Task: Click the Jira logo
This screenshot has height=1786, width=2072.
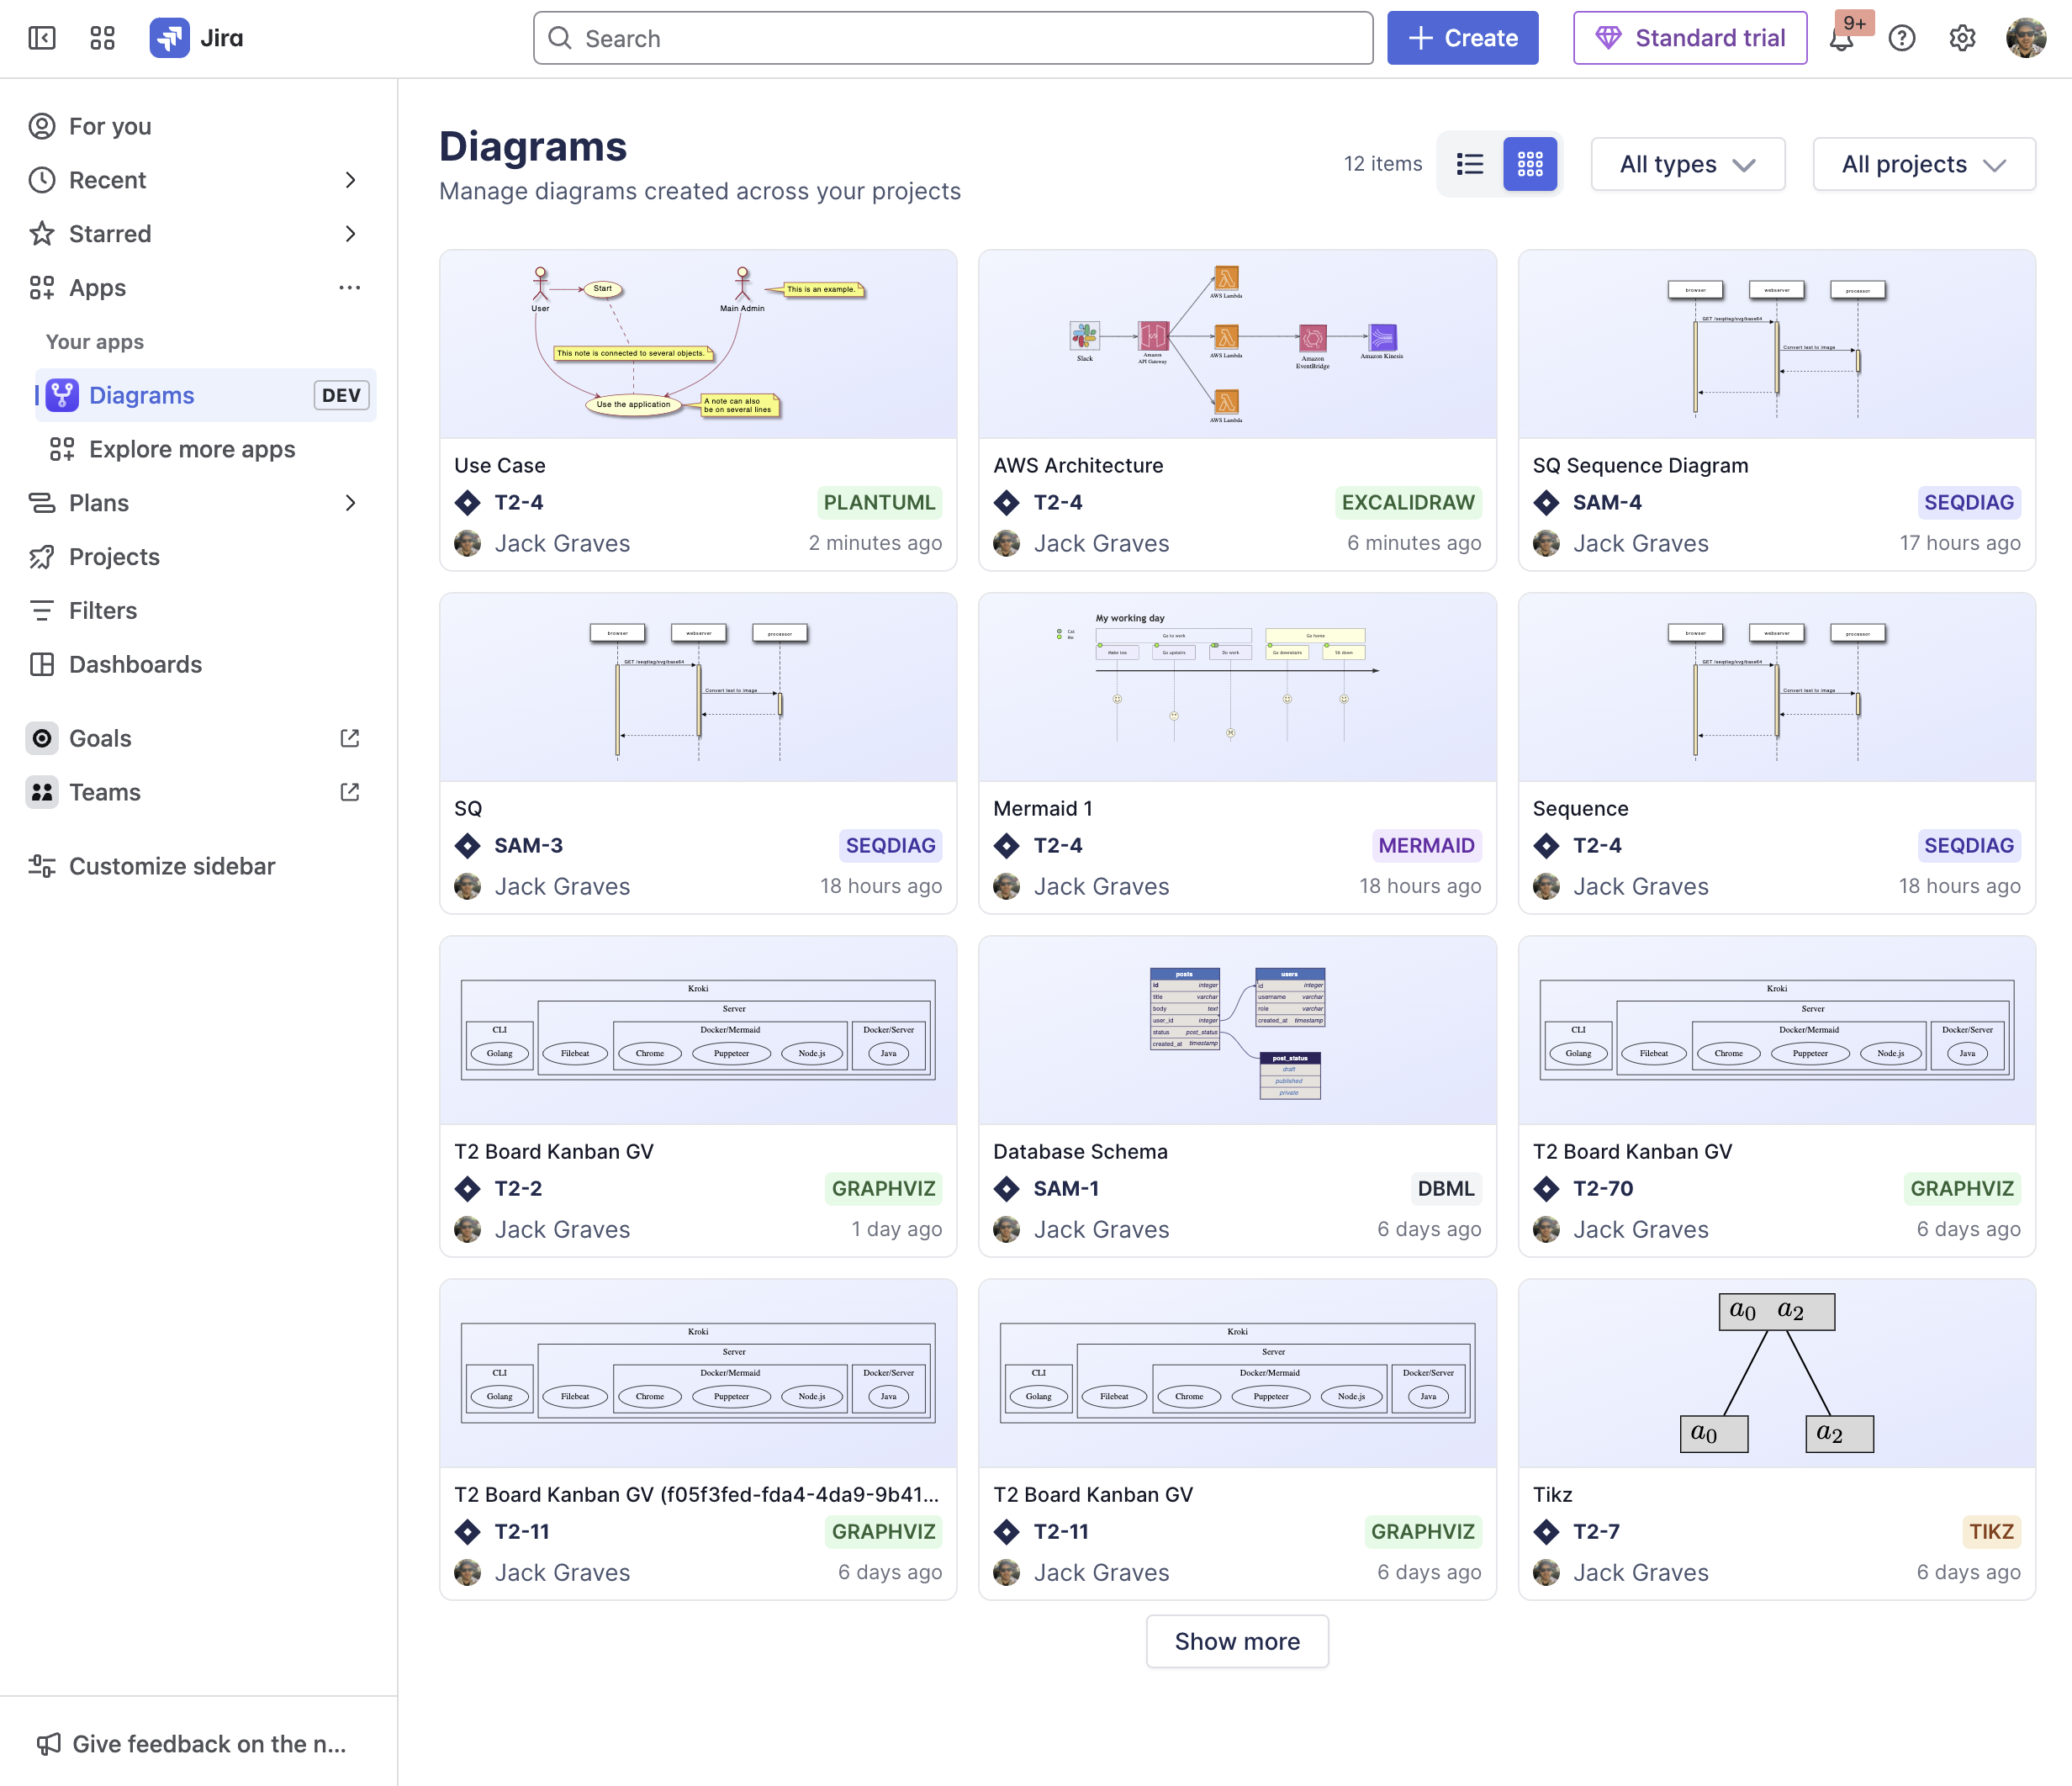Action: [170, 37]
